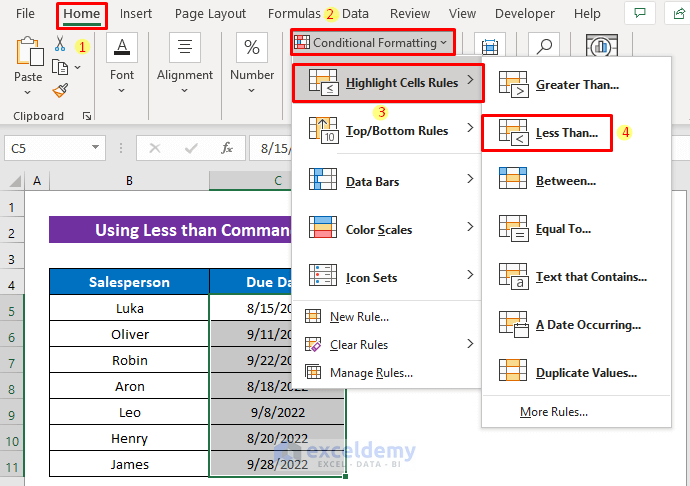
Task: Expand Top/Bottom Rules submenu
Action: [x=387, y=131]
